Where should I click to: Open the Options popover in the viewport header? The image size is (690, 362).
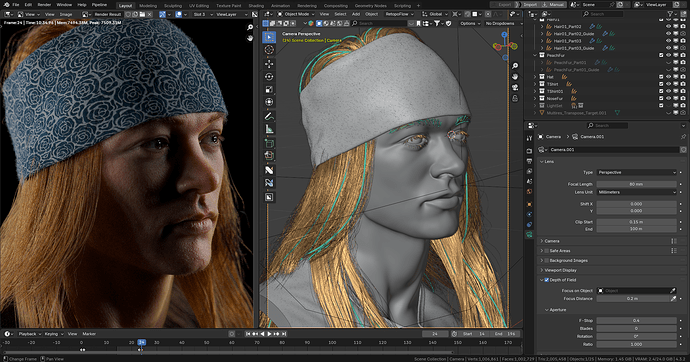(x=470, y=23)
